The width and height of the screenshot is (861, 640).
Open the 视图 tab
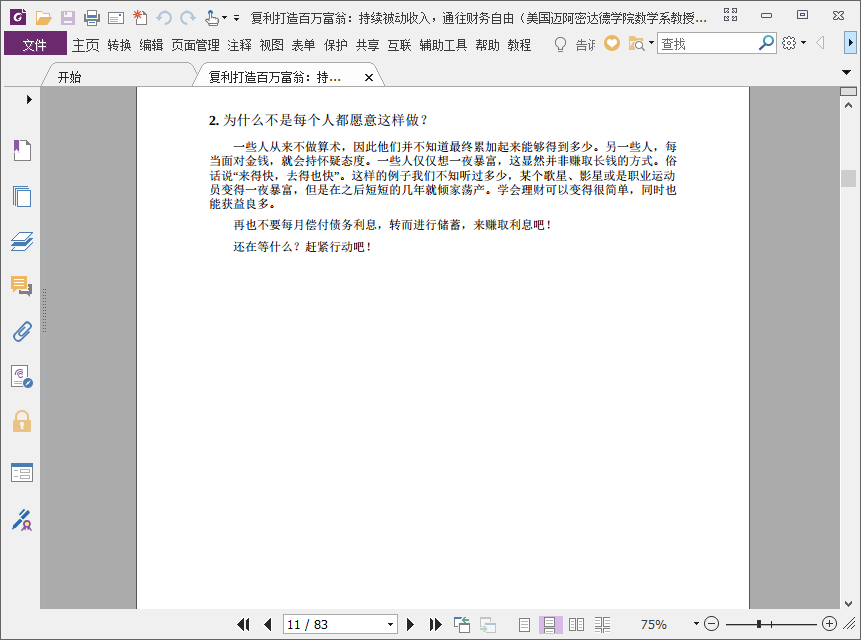click(271, 44)
